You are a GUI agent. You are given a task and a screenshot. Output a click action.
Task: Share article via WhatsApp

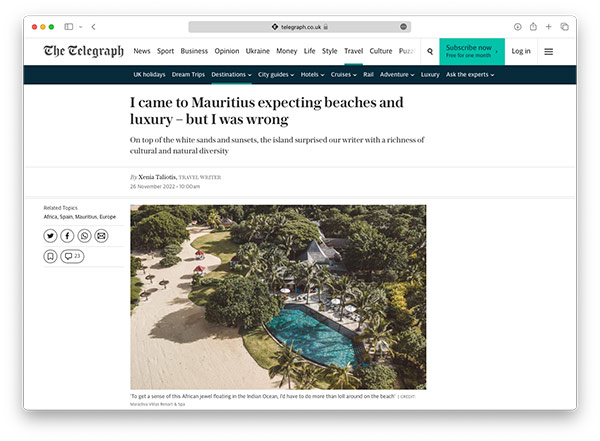pos(84,236)
